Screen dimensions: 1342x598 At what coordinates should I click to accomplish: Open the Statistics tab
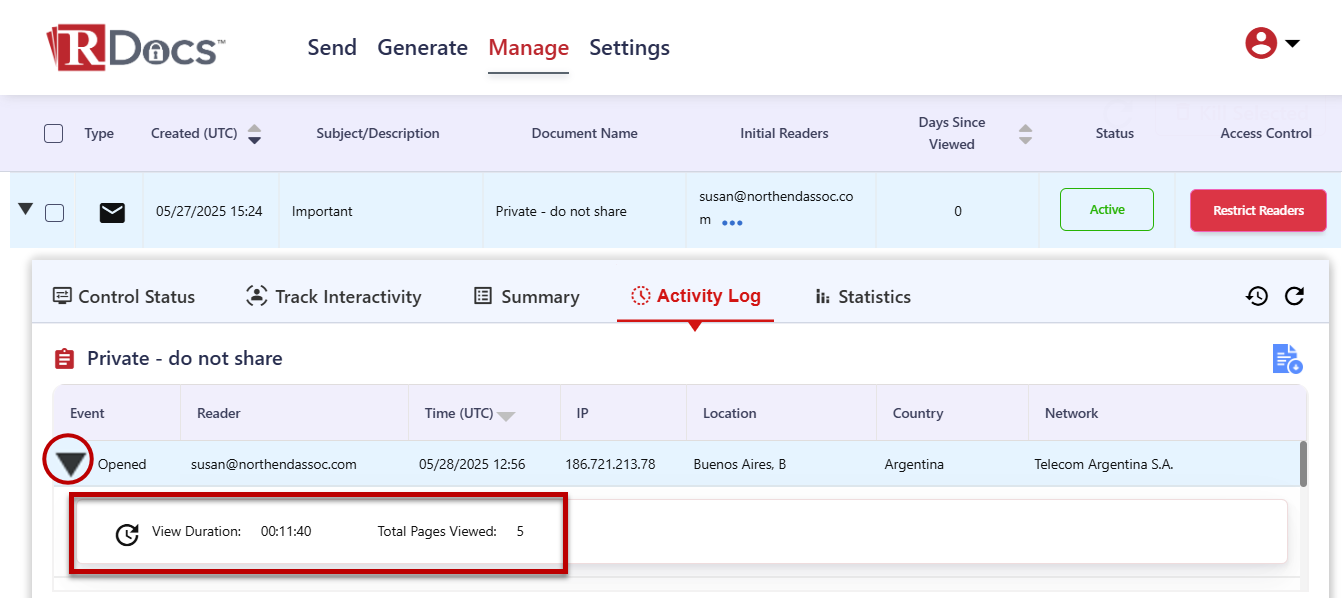863,296
